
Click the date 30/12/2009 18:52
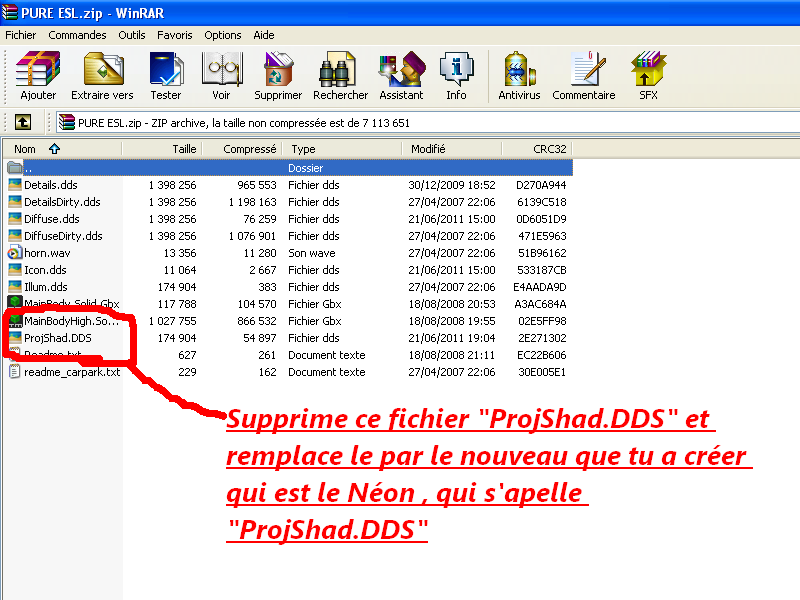[452, 185]
